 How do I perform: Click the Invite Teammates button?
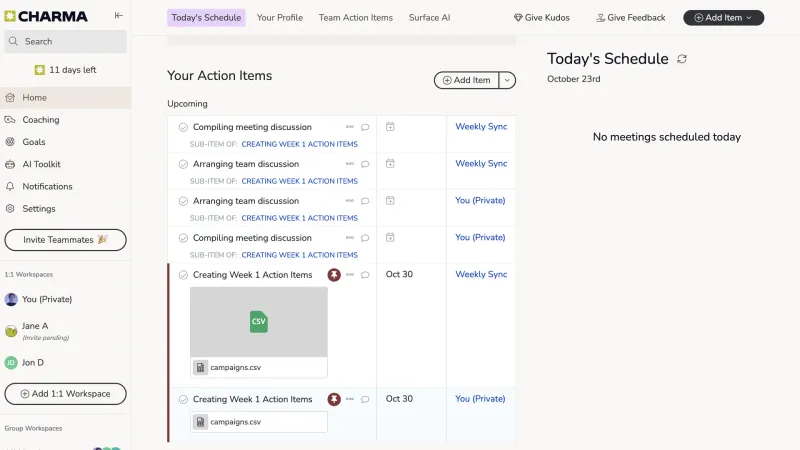point(65,240)
